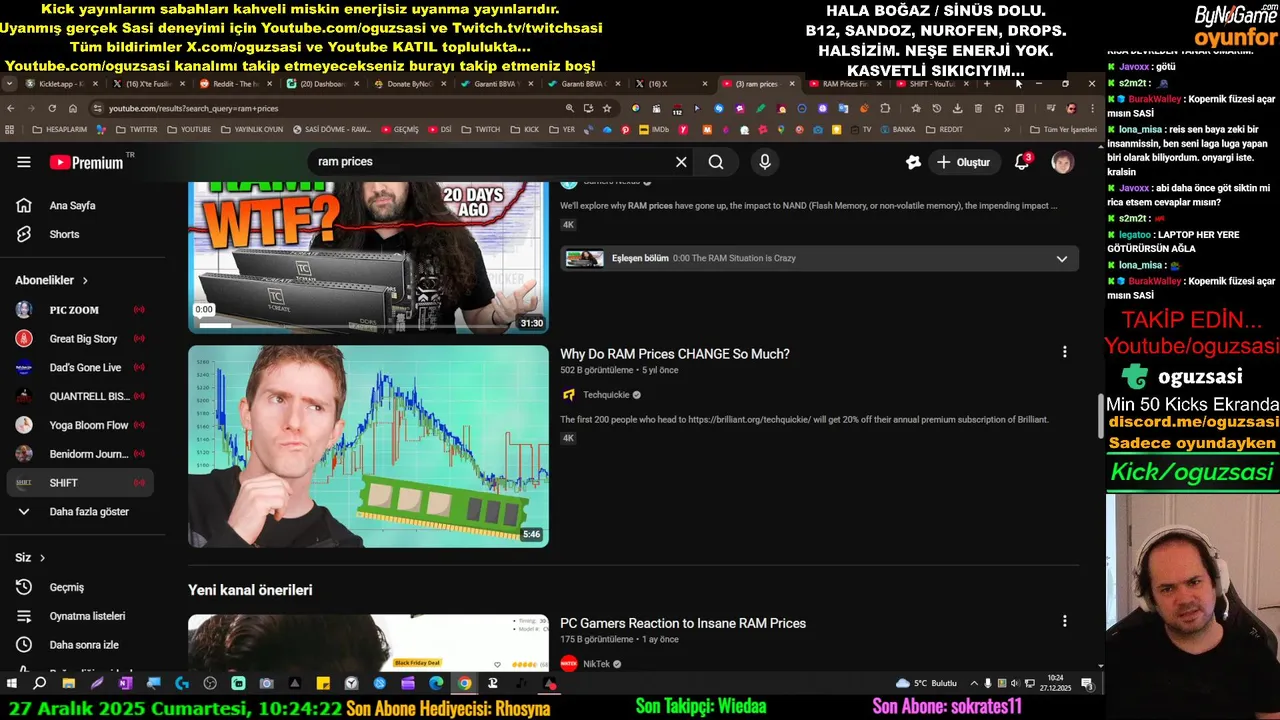Image resolution: width=1280 pixels, height=720 pixels.
Task: Open Why Do RAM Prices CHANGE title
Action: click(x=675, y=354)
